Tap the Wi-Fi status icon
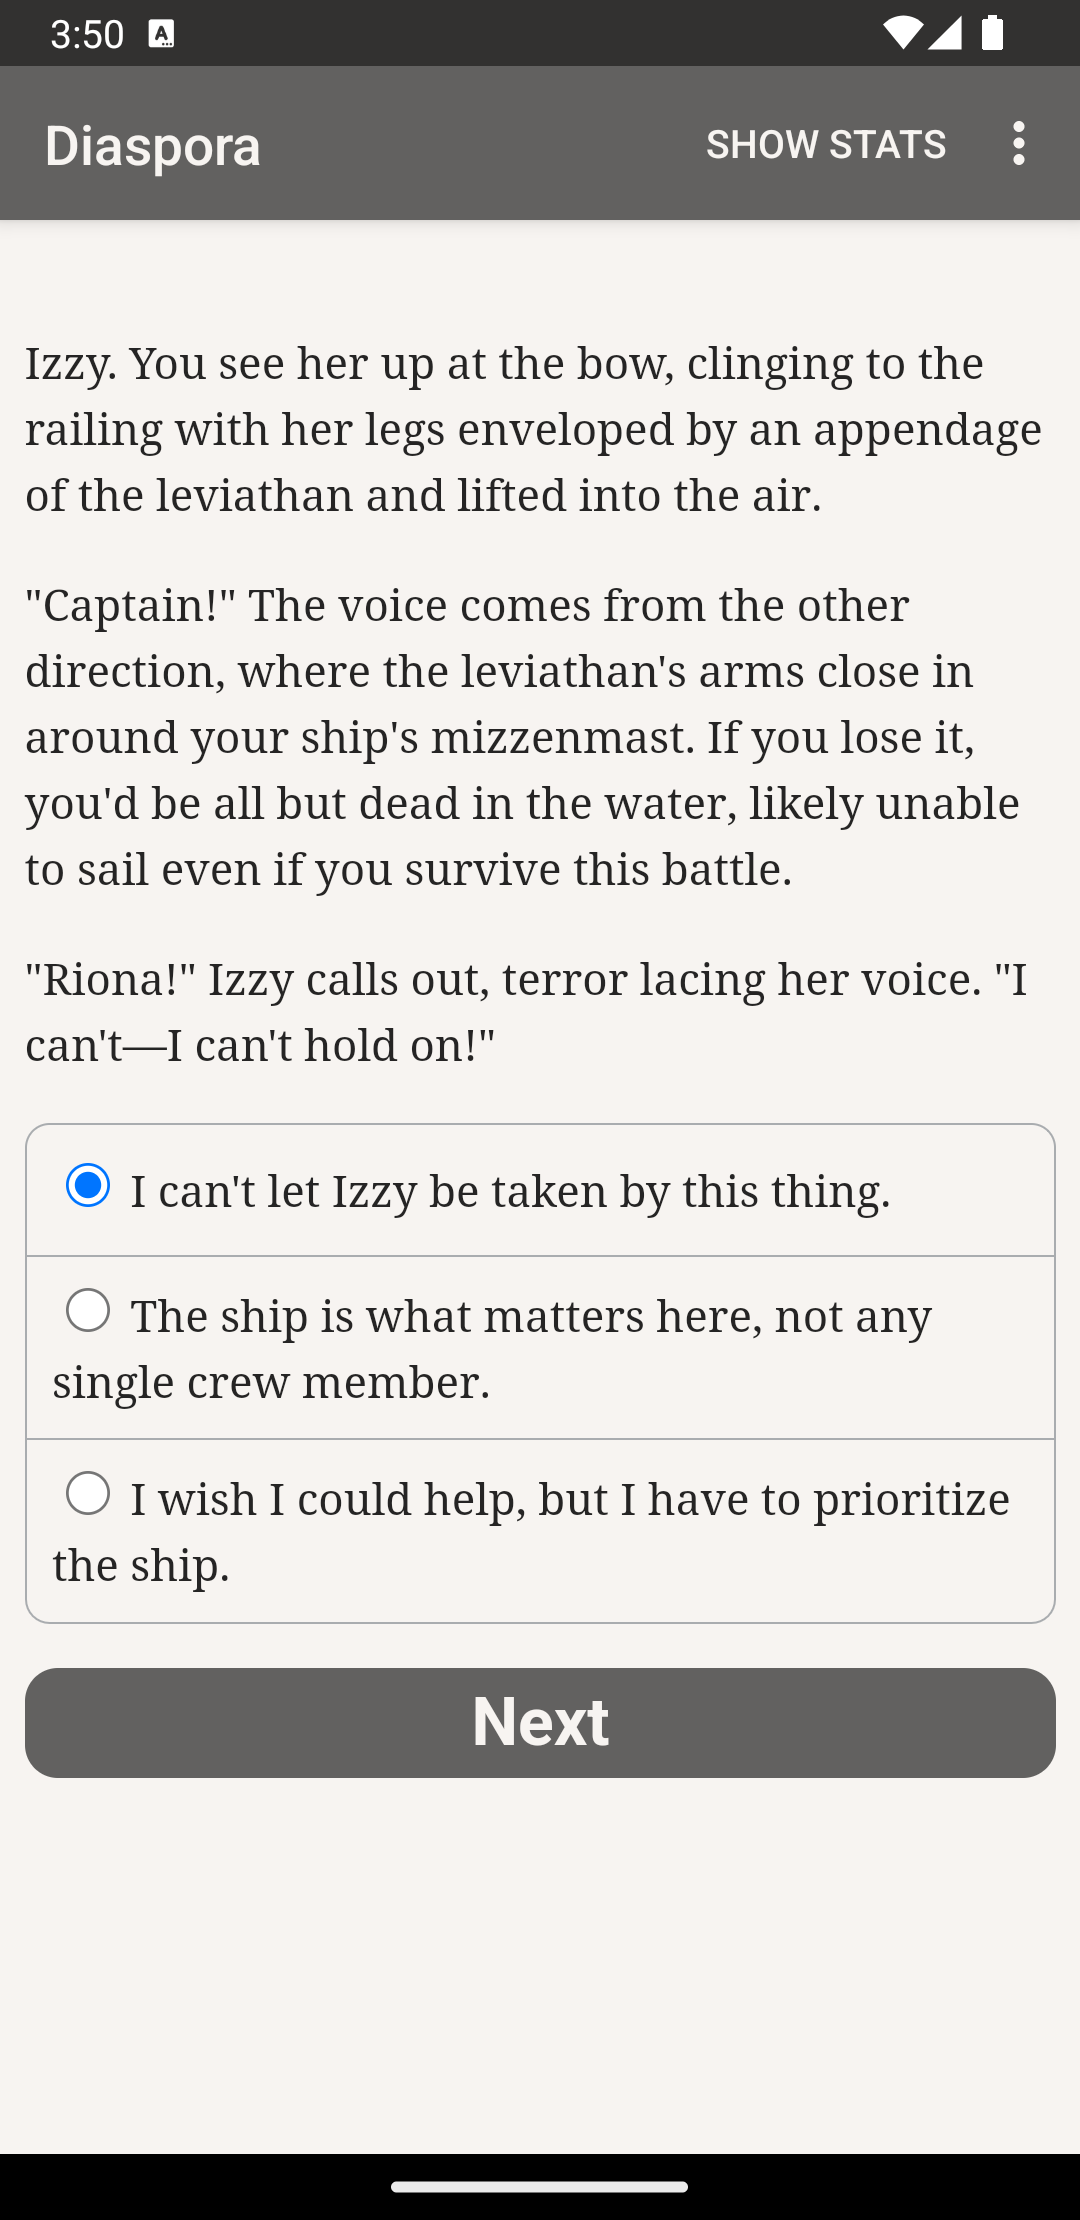 click(901, 33)
